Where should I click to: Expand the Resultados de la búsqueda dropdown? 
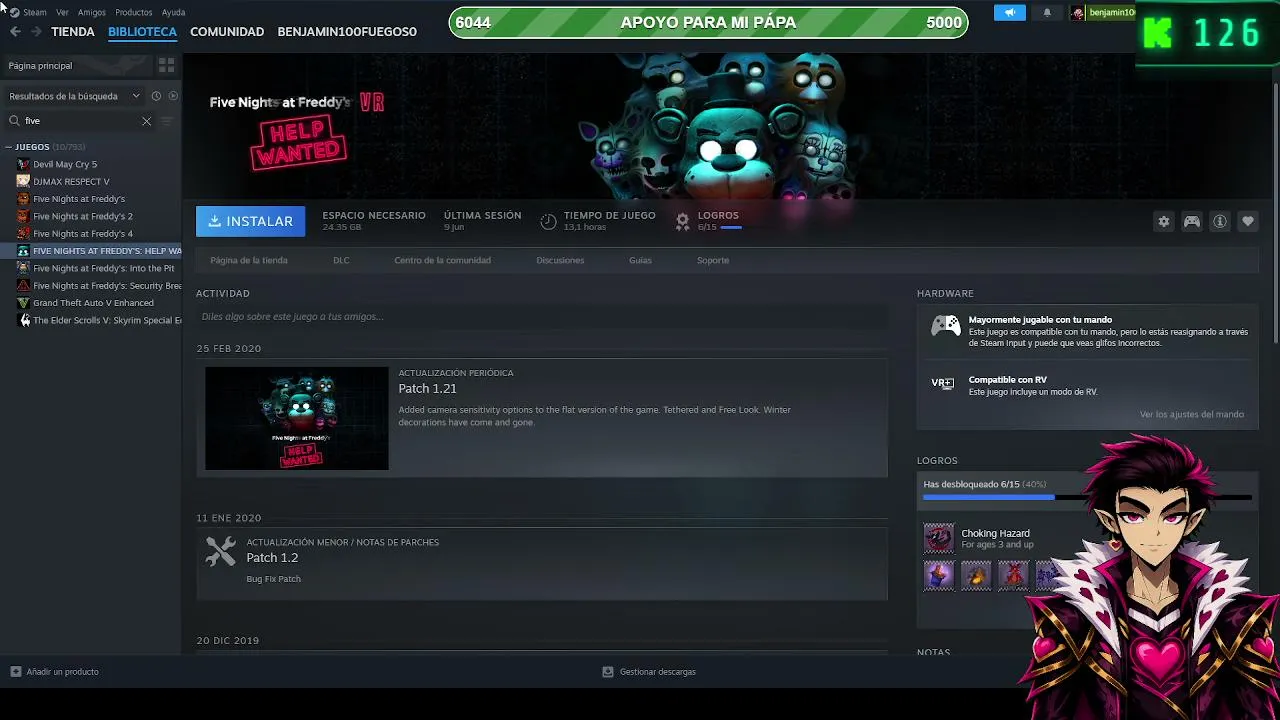[75, 96]
